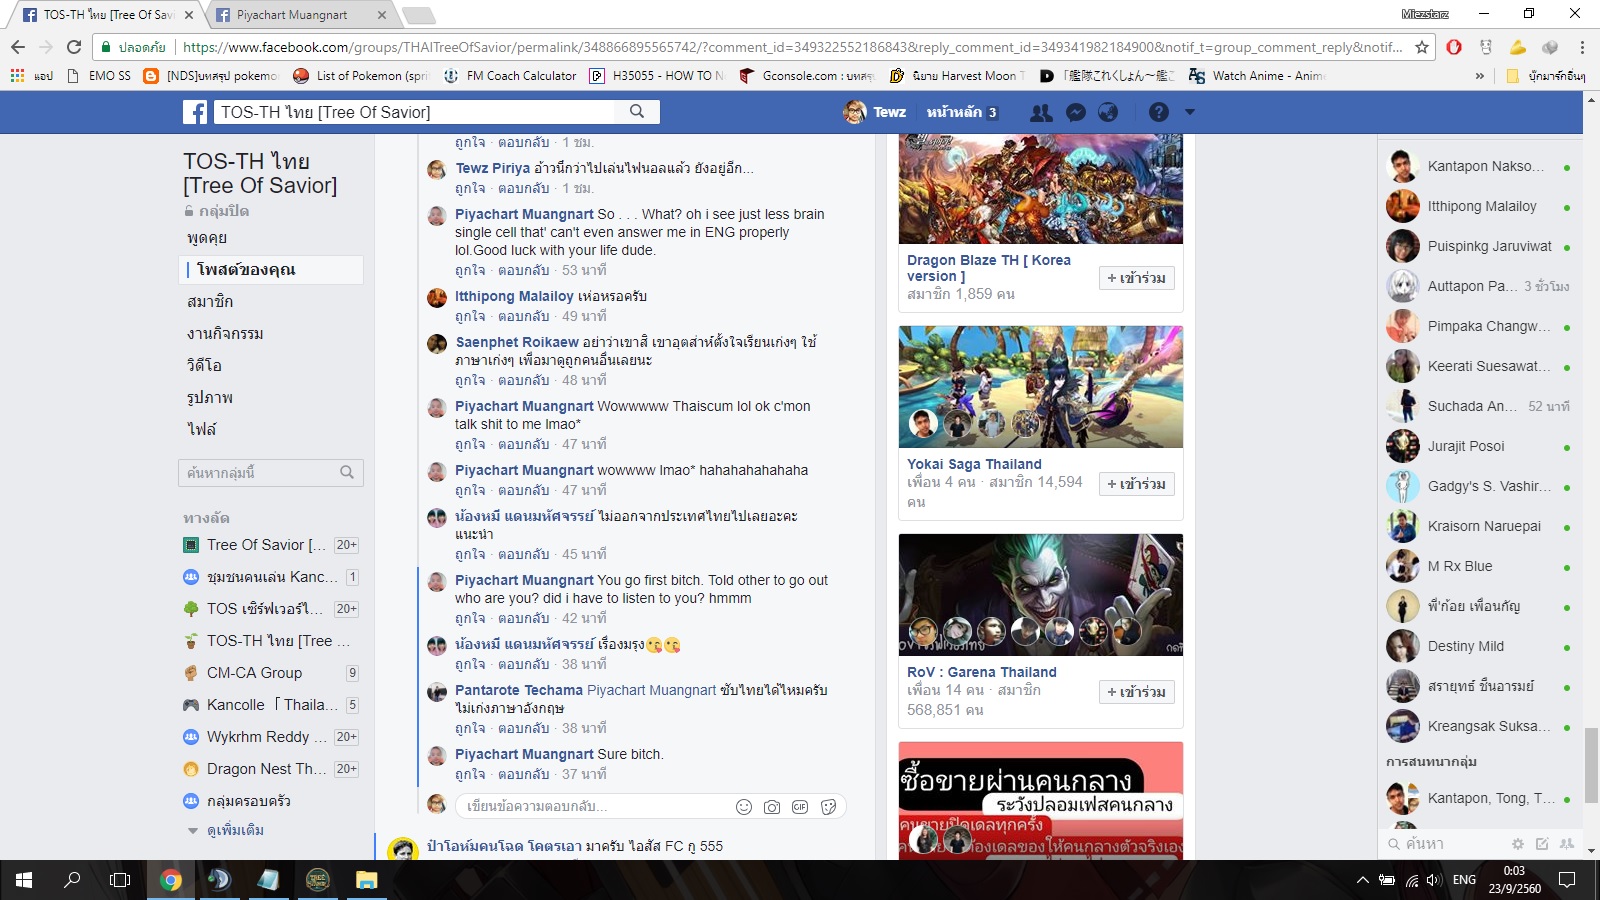The width and height of the screenshot is (1600, 900).
Task: Click the Opera extension icon in toolbar
Action: click(x=1454, y=47)
